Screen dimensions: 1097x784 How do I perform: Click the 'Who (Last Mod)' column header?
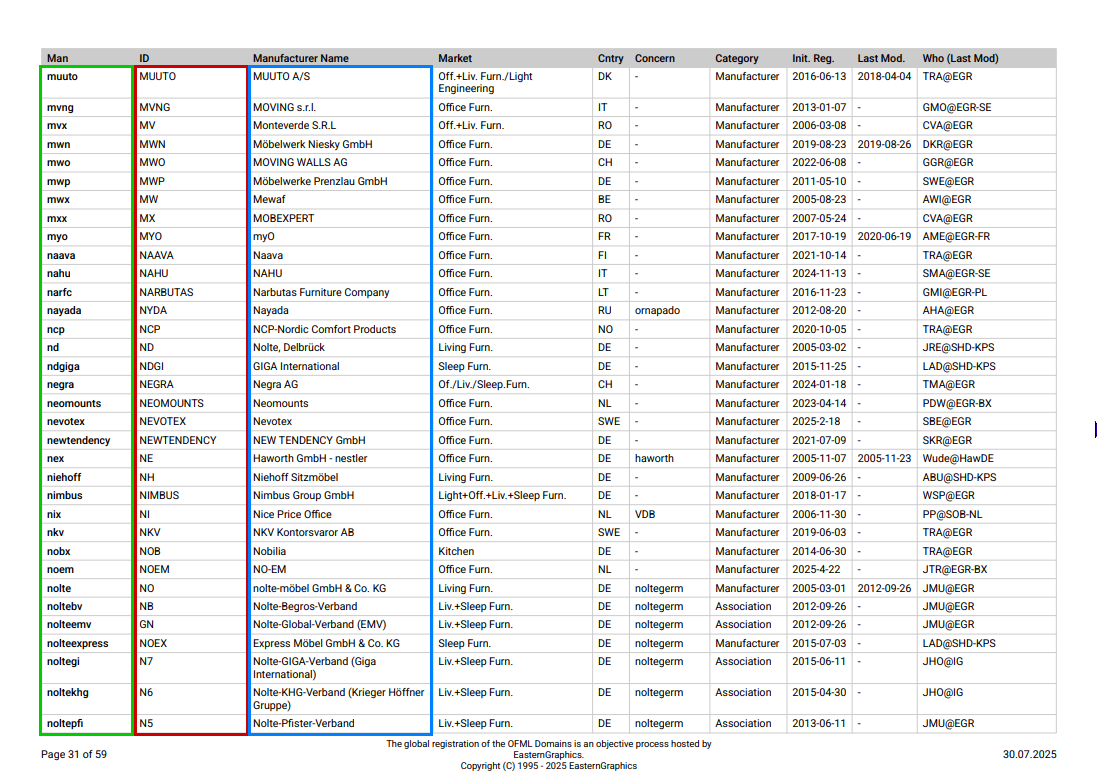click(x=960, y=58)
